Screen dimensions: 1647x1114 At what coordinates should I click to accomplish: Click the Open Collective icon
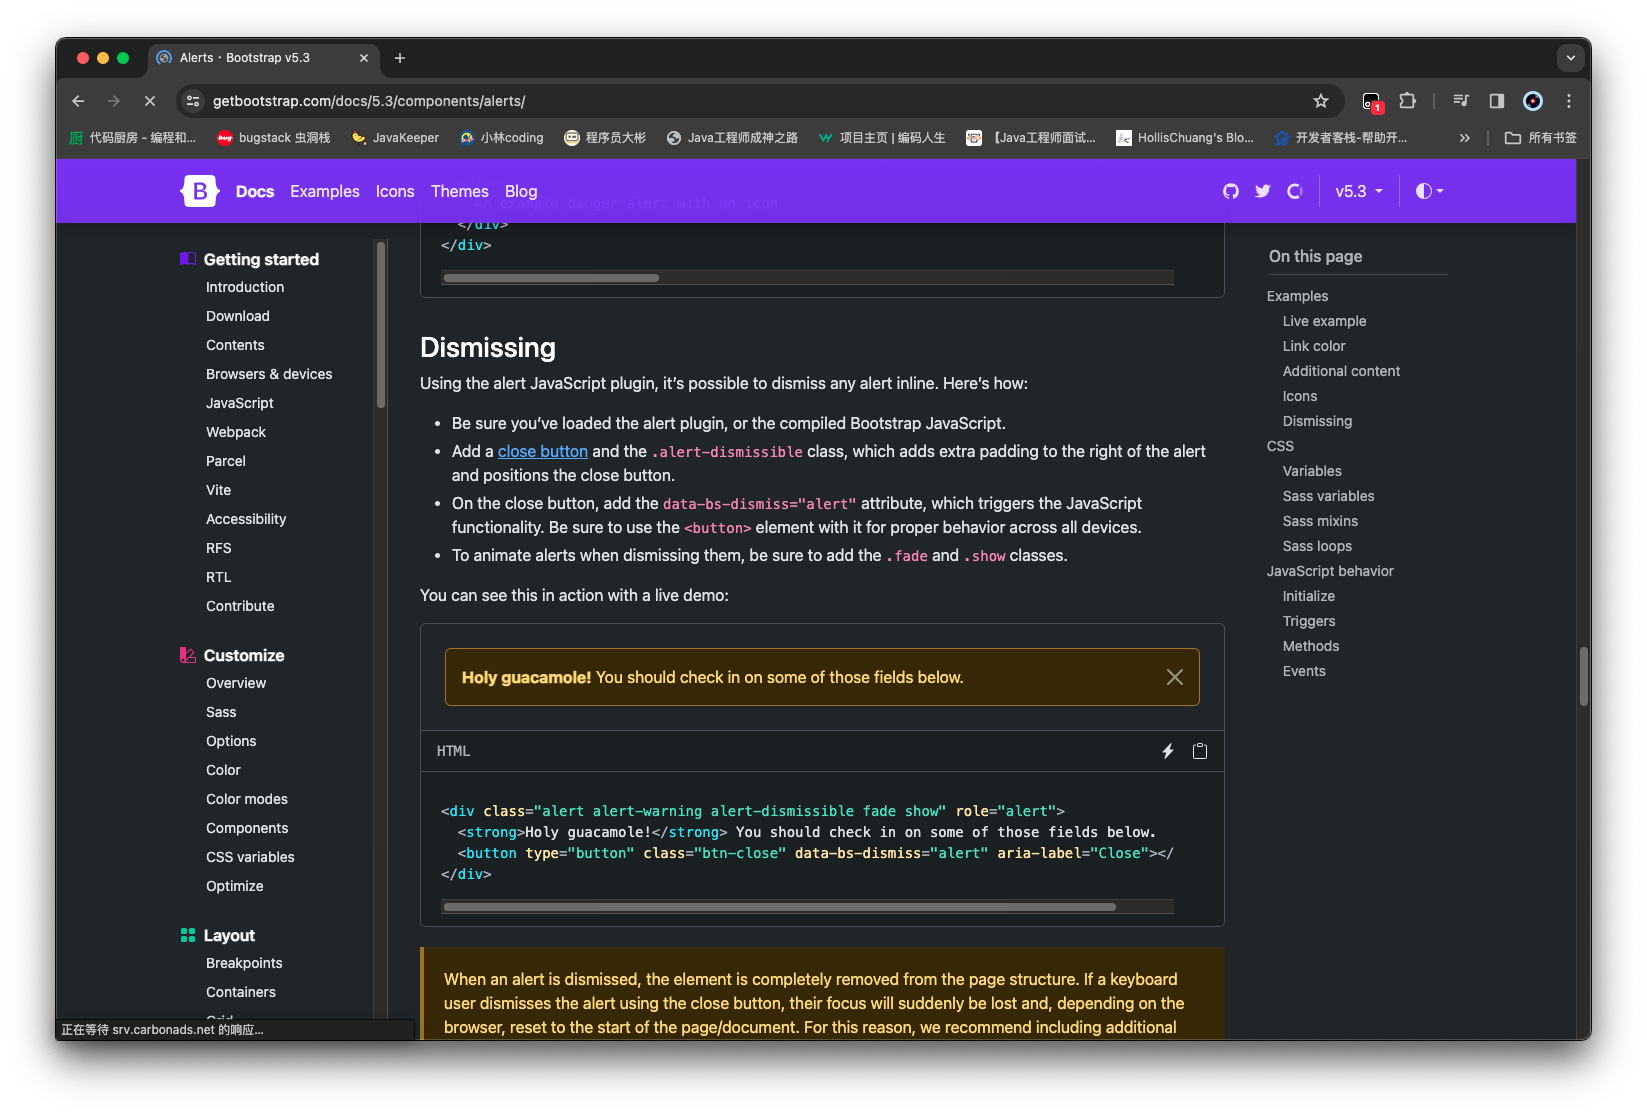pyautogui.click(x=1295, y=191)
